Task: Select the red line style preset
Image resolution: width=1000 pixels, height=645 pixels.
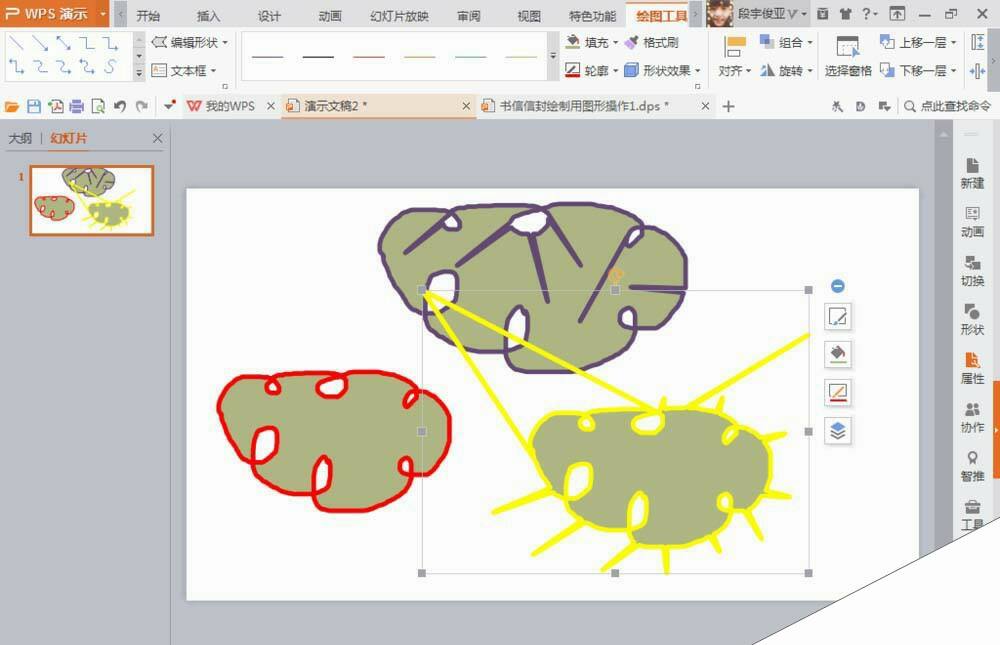Action: click(368, 57)
